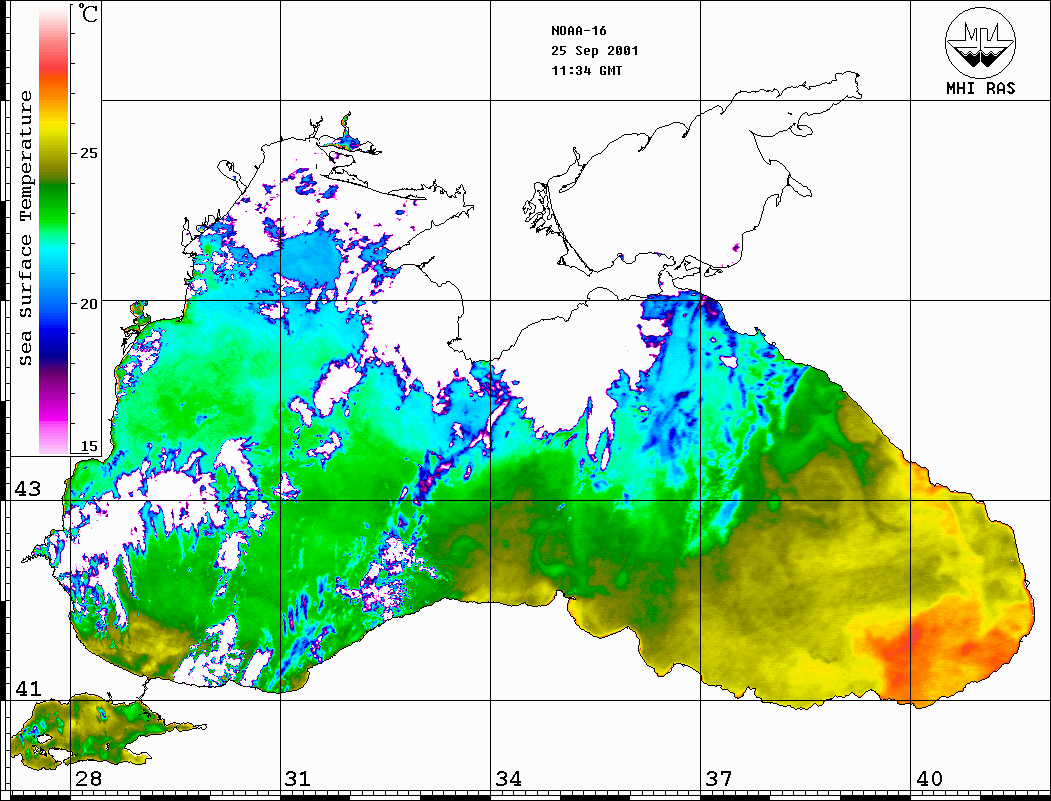
Task: Click the °C unit label
Action: point(88,13)
